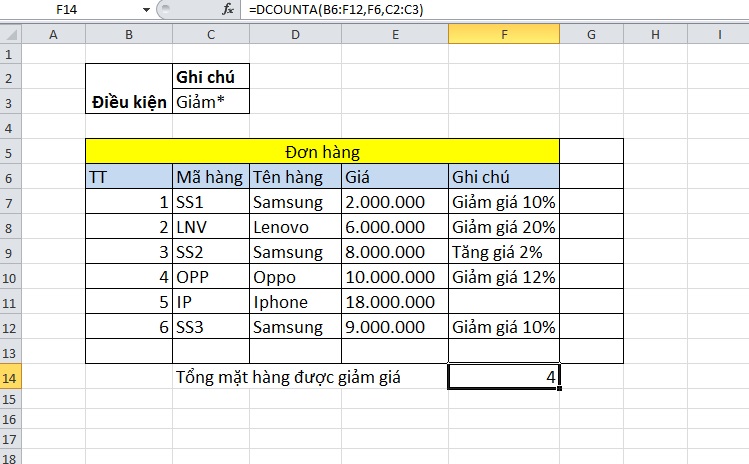Select the Iphone price cell 18.000.000
Viewport: 749px width, 464px height.
pyautogui.click(x=394, y=302)
